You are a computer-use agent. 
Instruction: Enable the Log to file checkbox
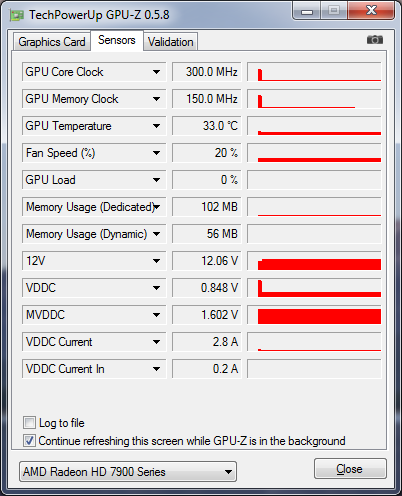29,423
